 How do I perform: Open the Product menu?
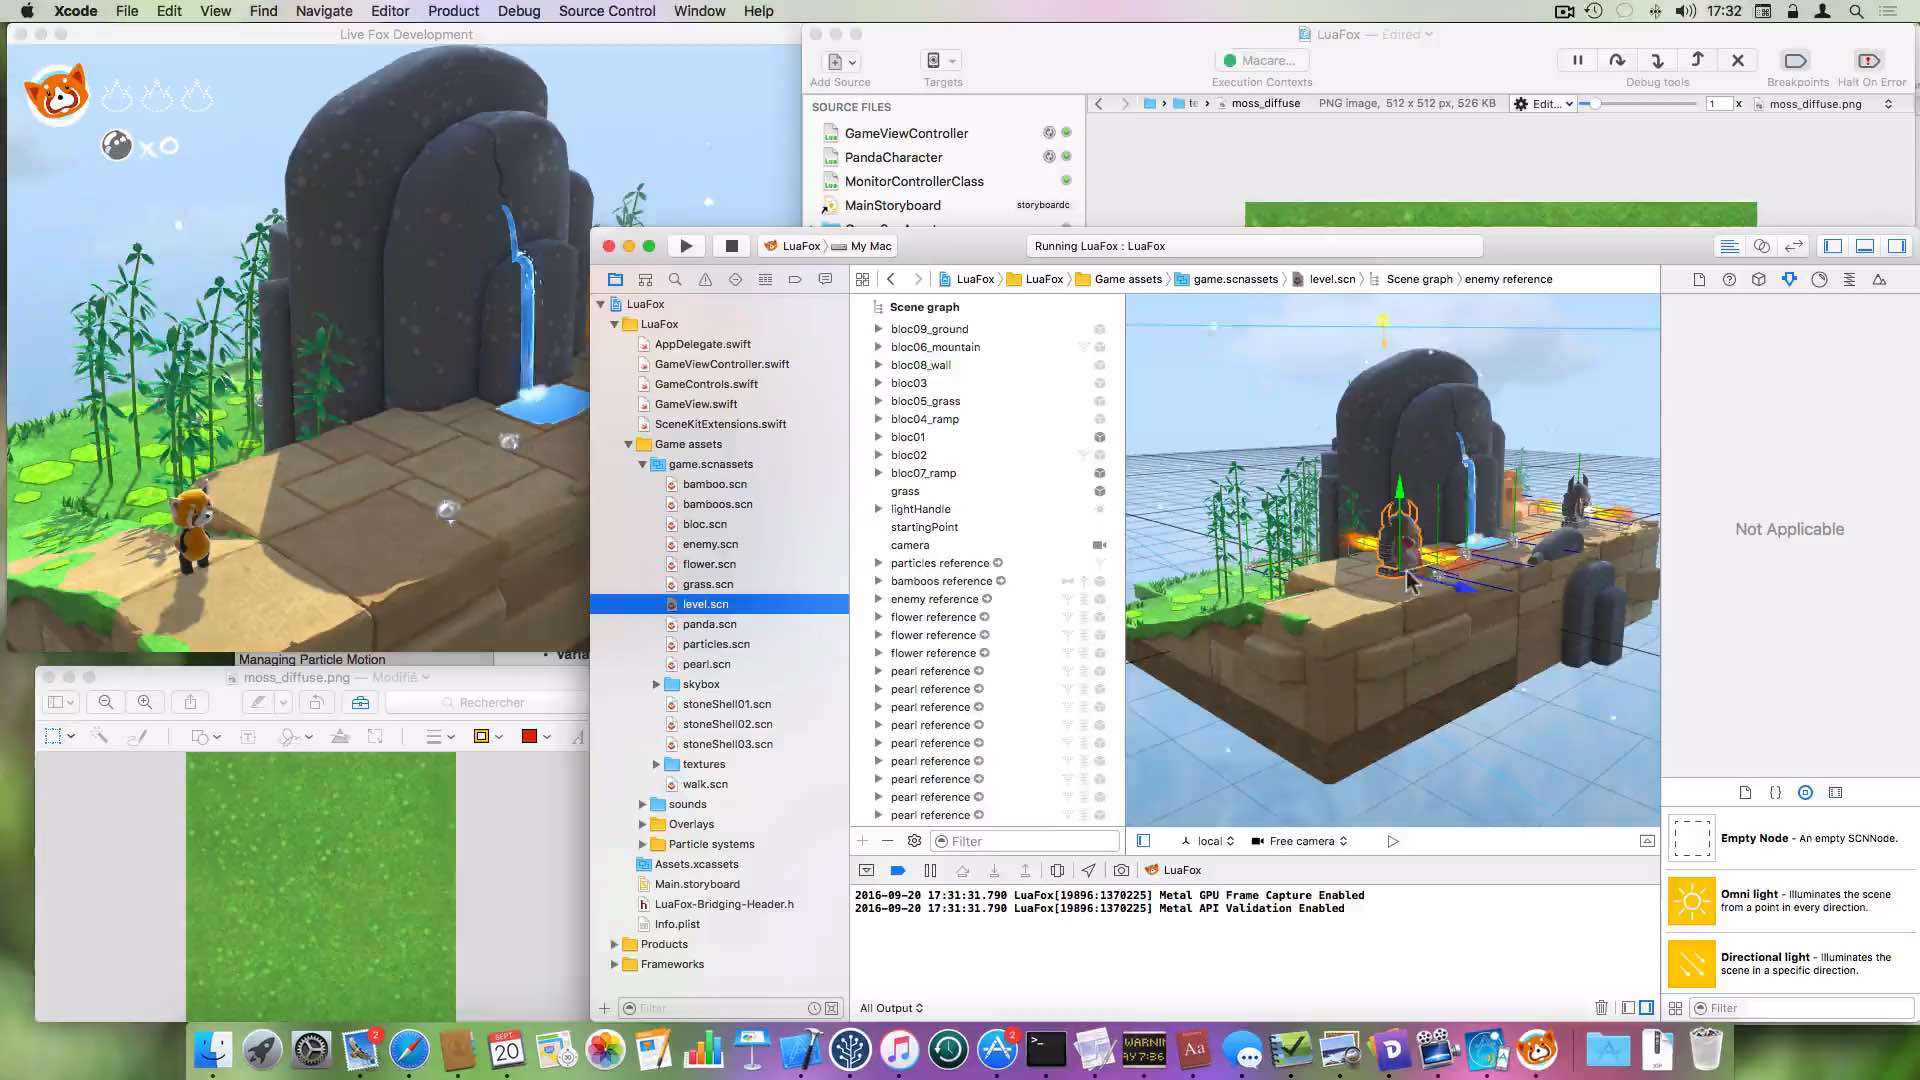453,11
